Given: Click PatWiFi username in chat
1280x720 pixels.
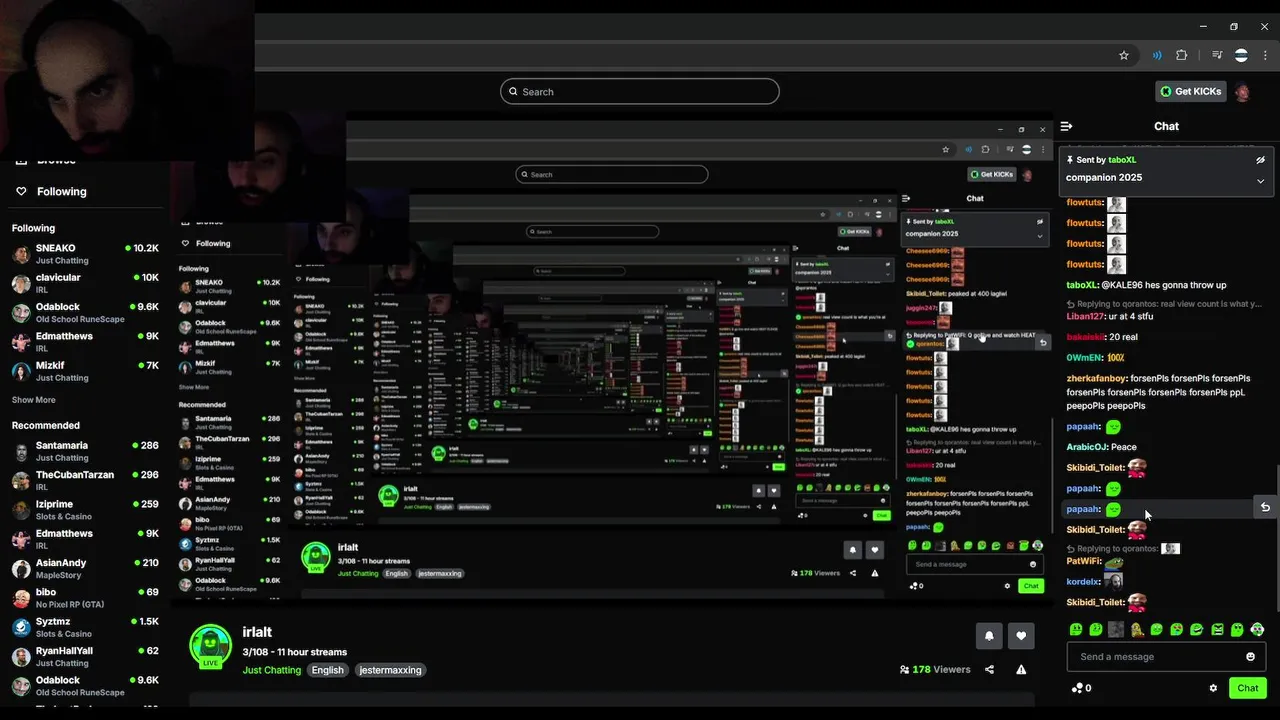Looking at the screenshot, I should click(1084, 561).
